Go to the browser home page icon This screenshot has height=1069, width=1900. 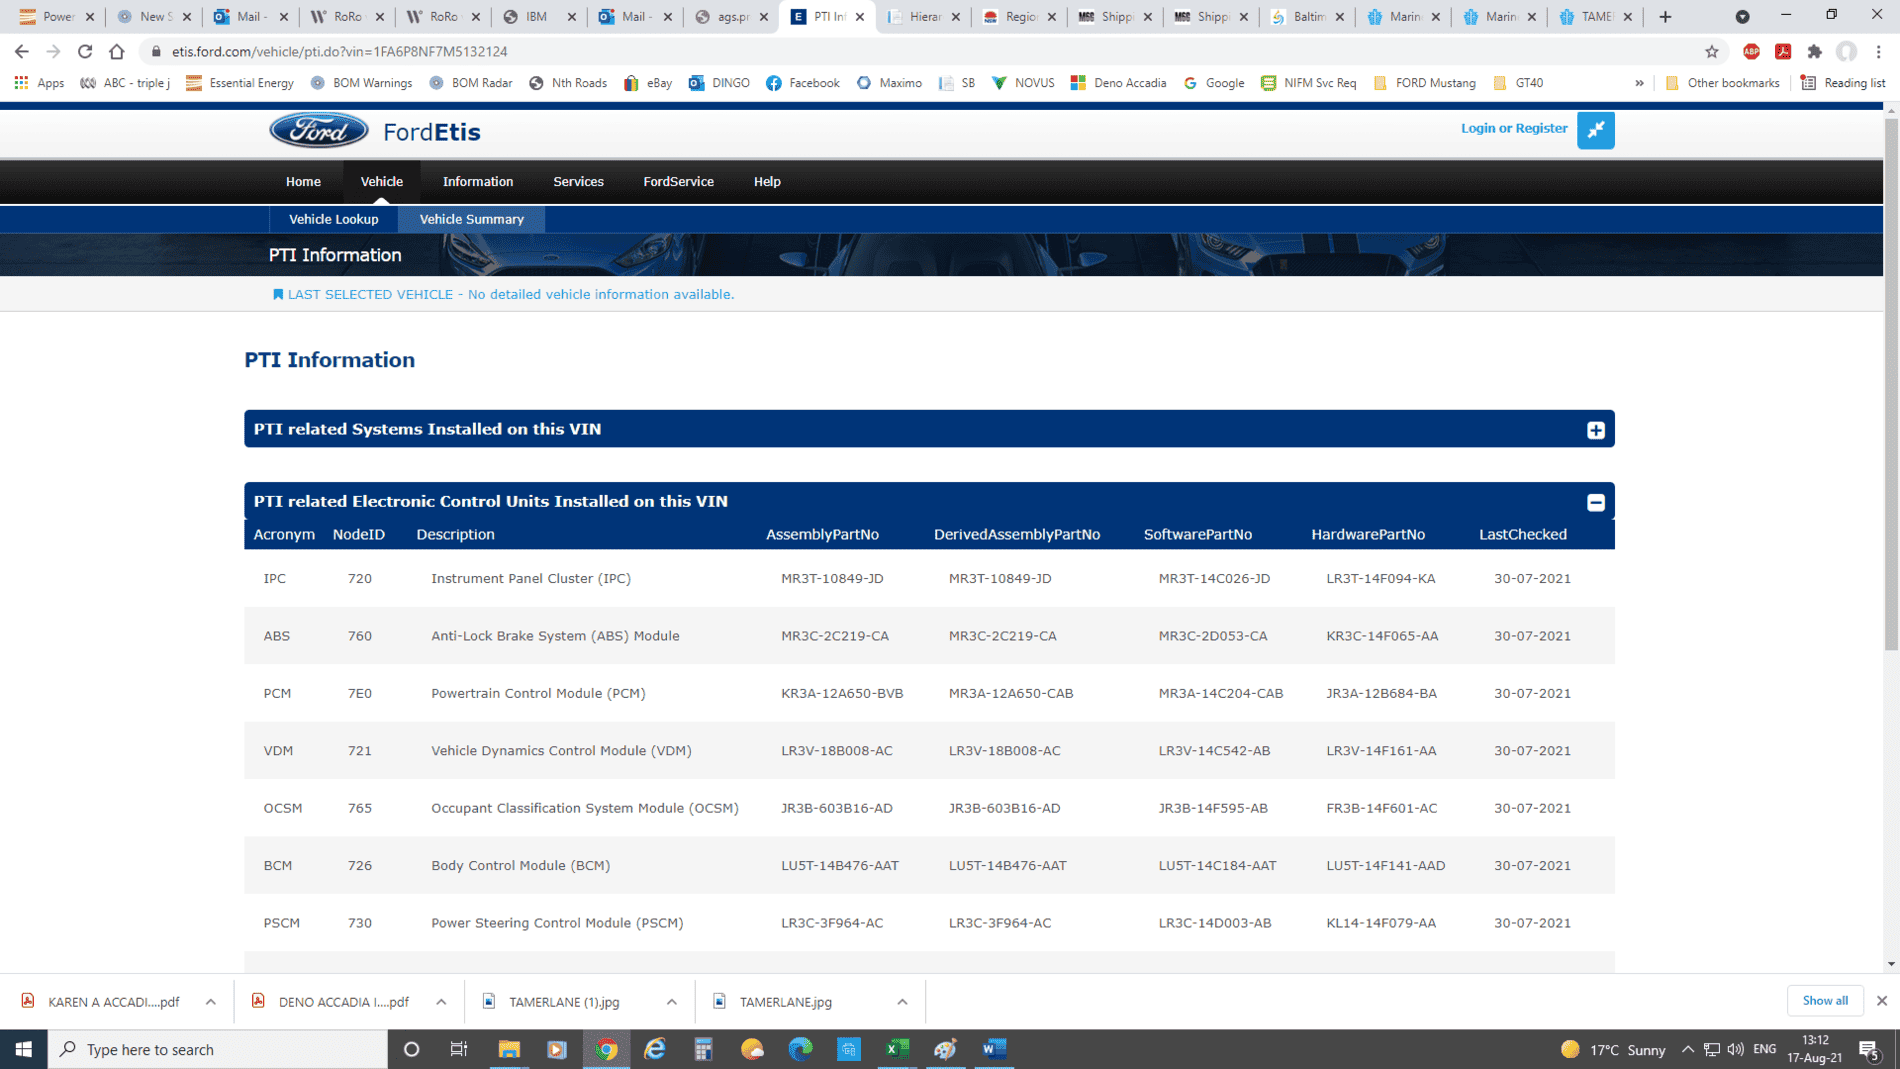click(117, 51)
